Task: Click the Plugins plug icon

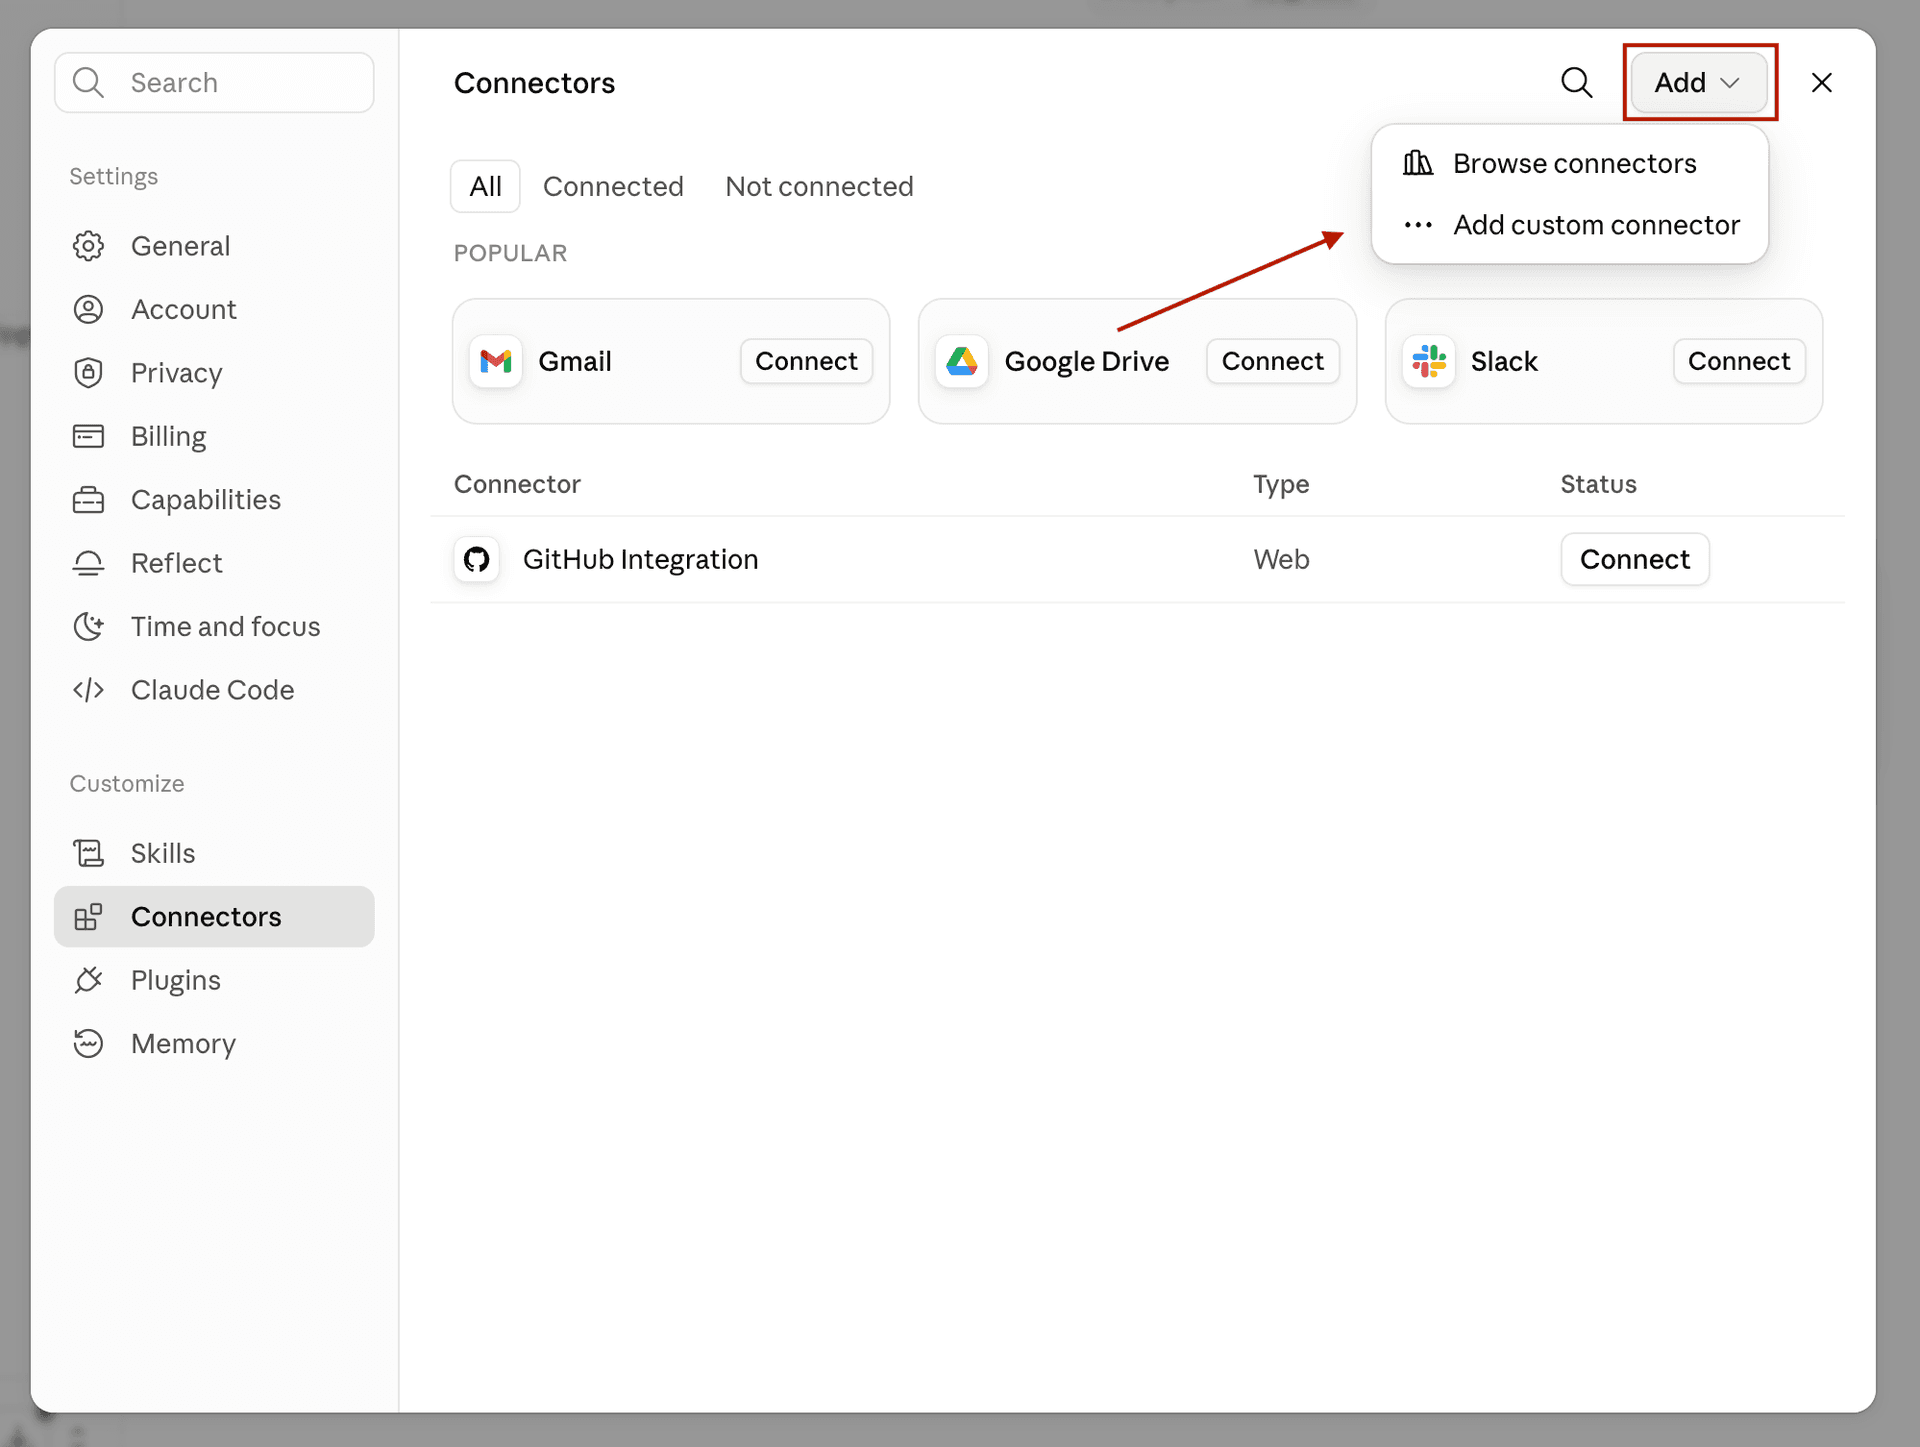Action: (x=88, y=980)
